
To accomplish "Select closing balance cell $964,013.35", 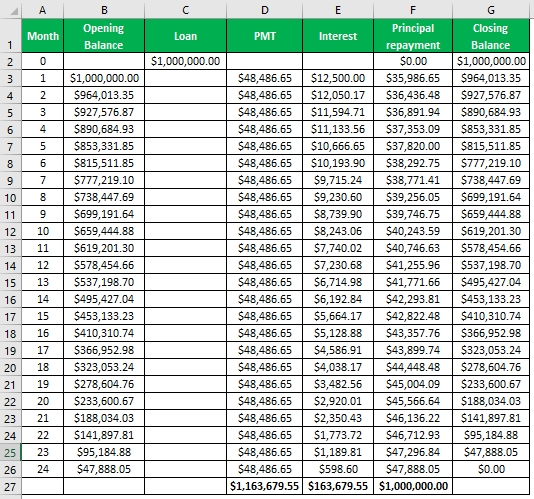I will [491, 78].
